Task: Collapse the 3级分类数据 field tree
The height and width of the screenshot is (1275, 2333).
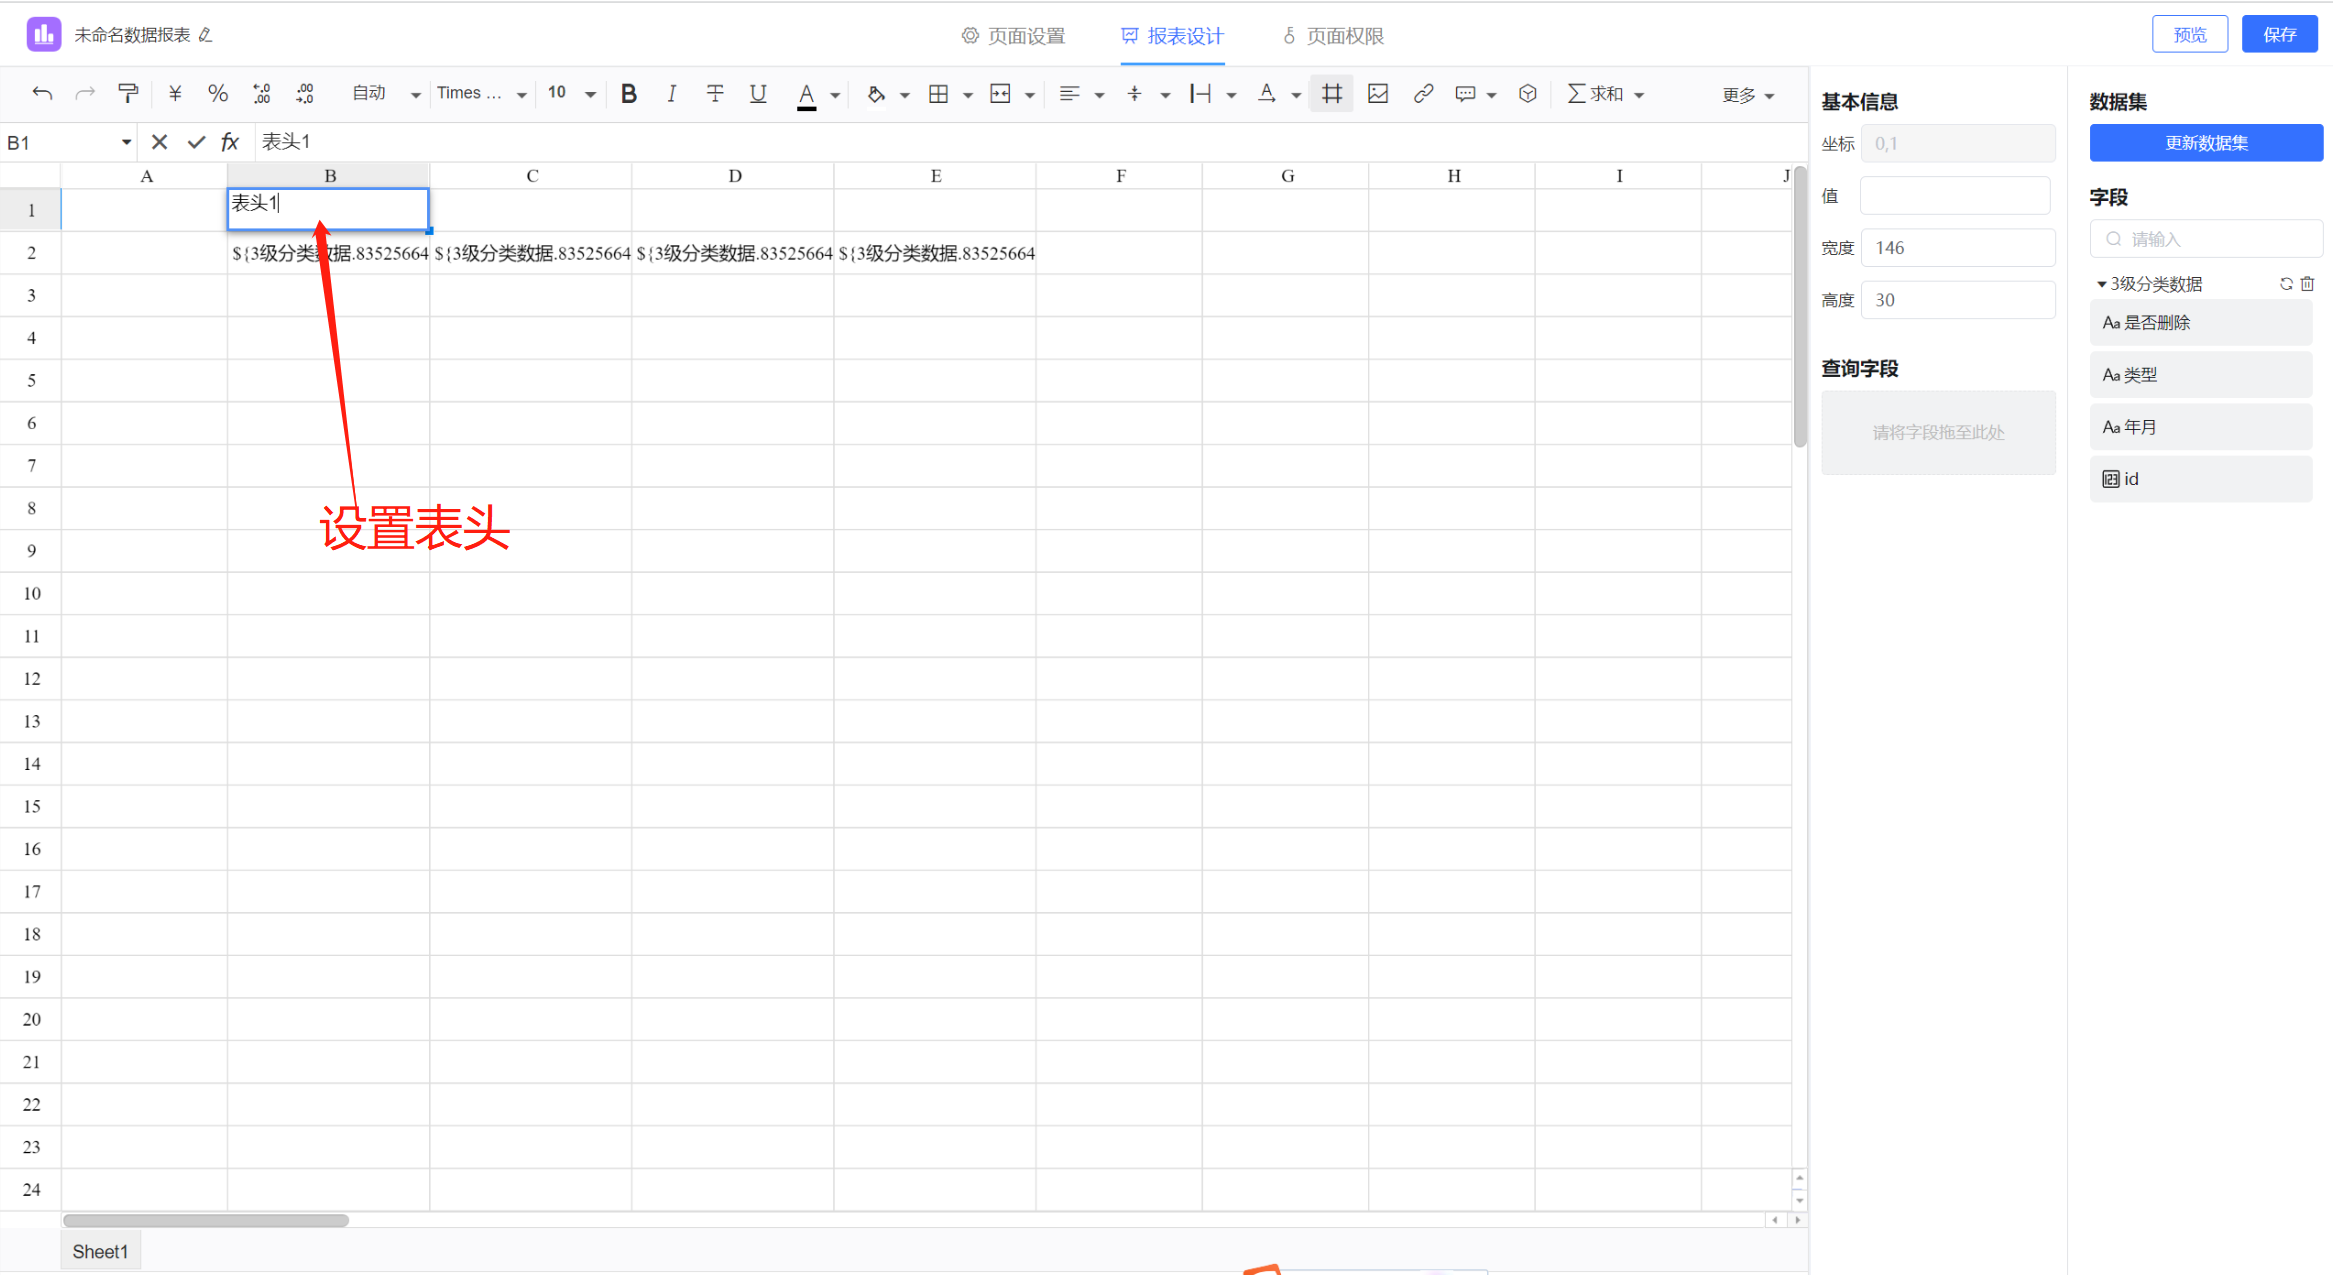Action: (2101, 284)
